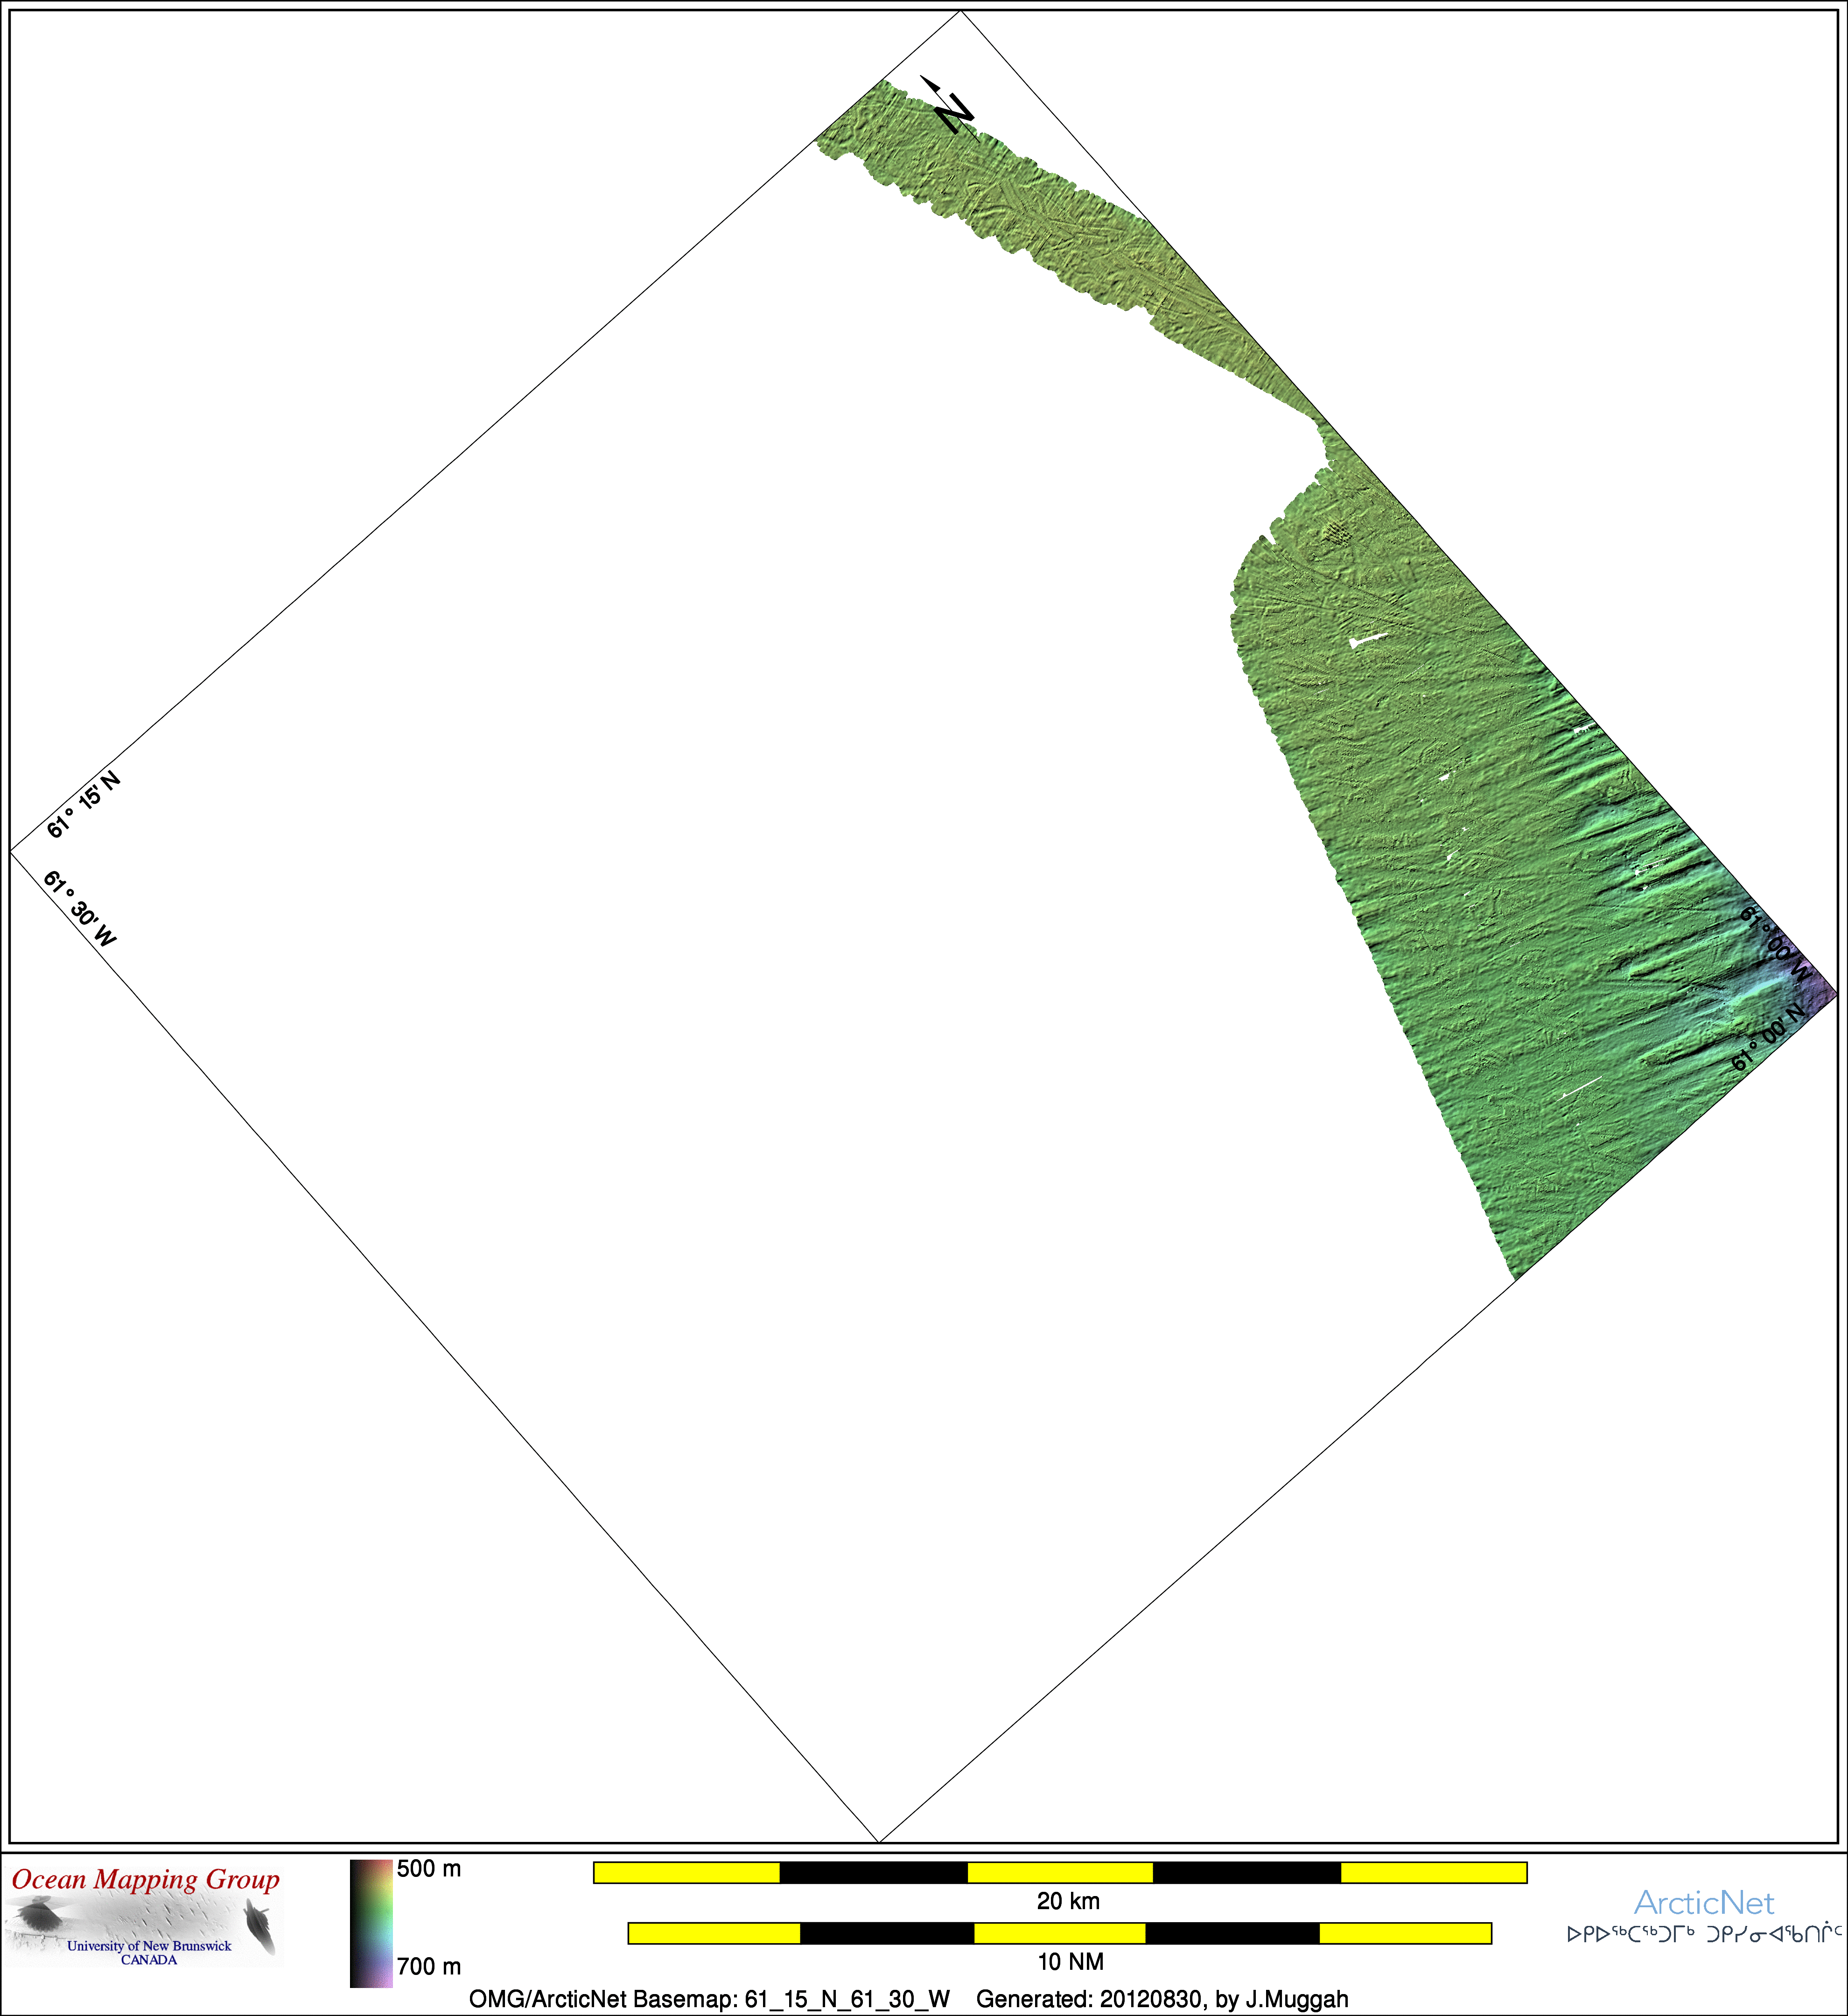Click the 61° 15' N latitude label

pos(84,805)
